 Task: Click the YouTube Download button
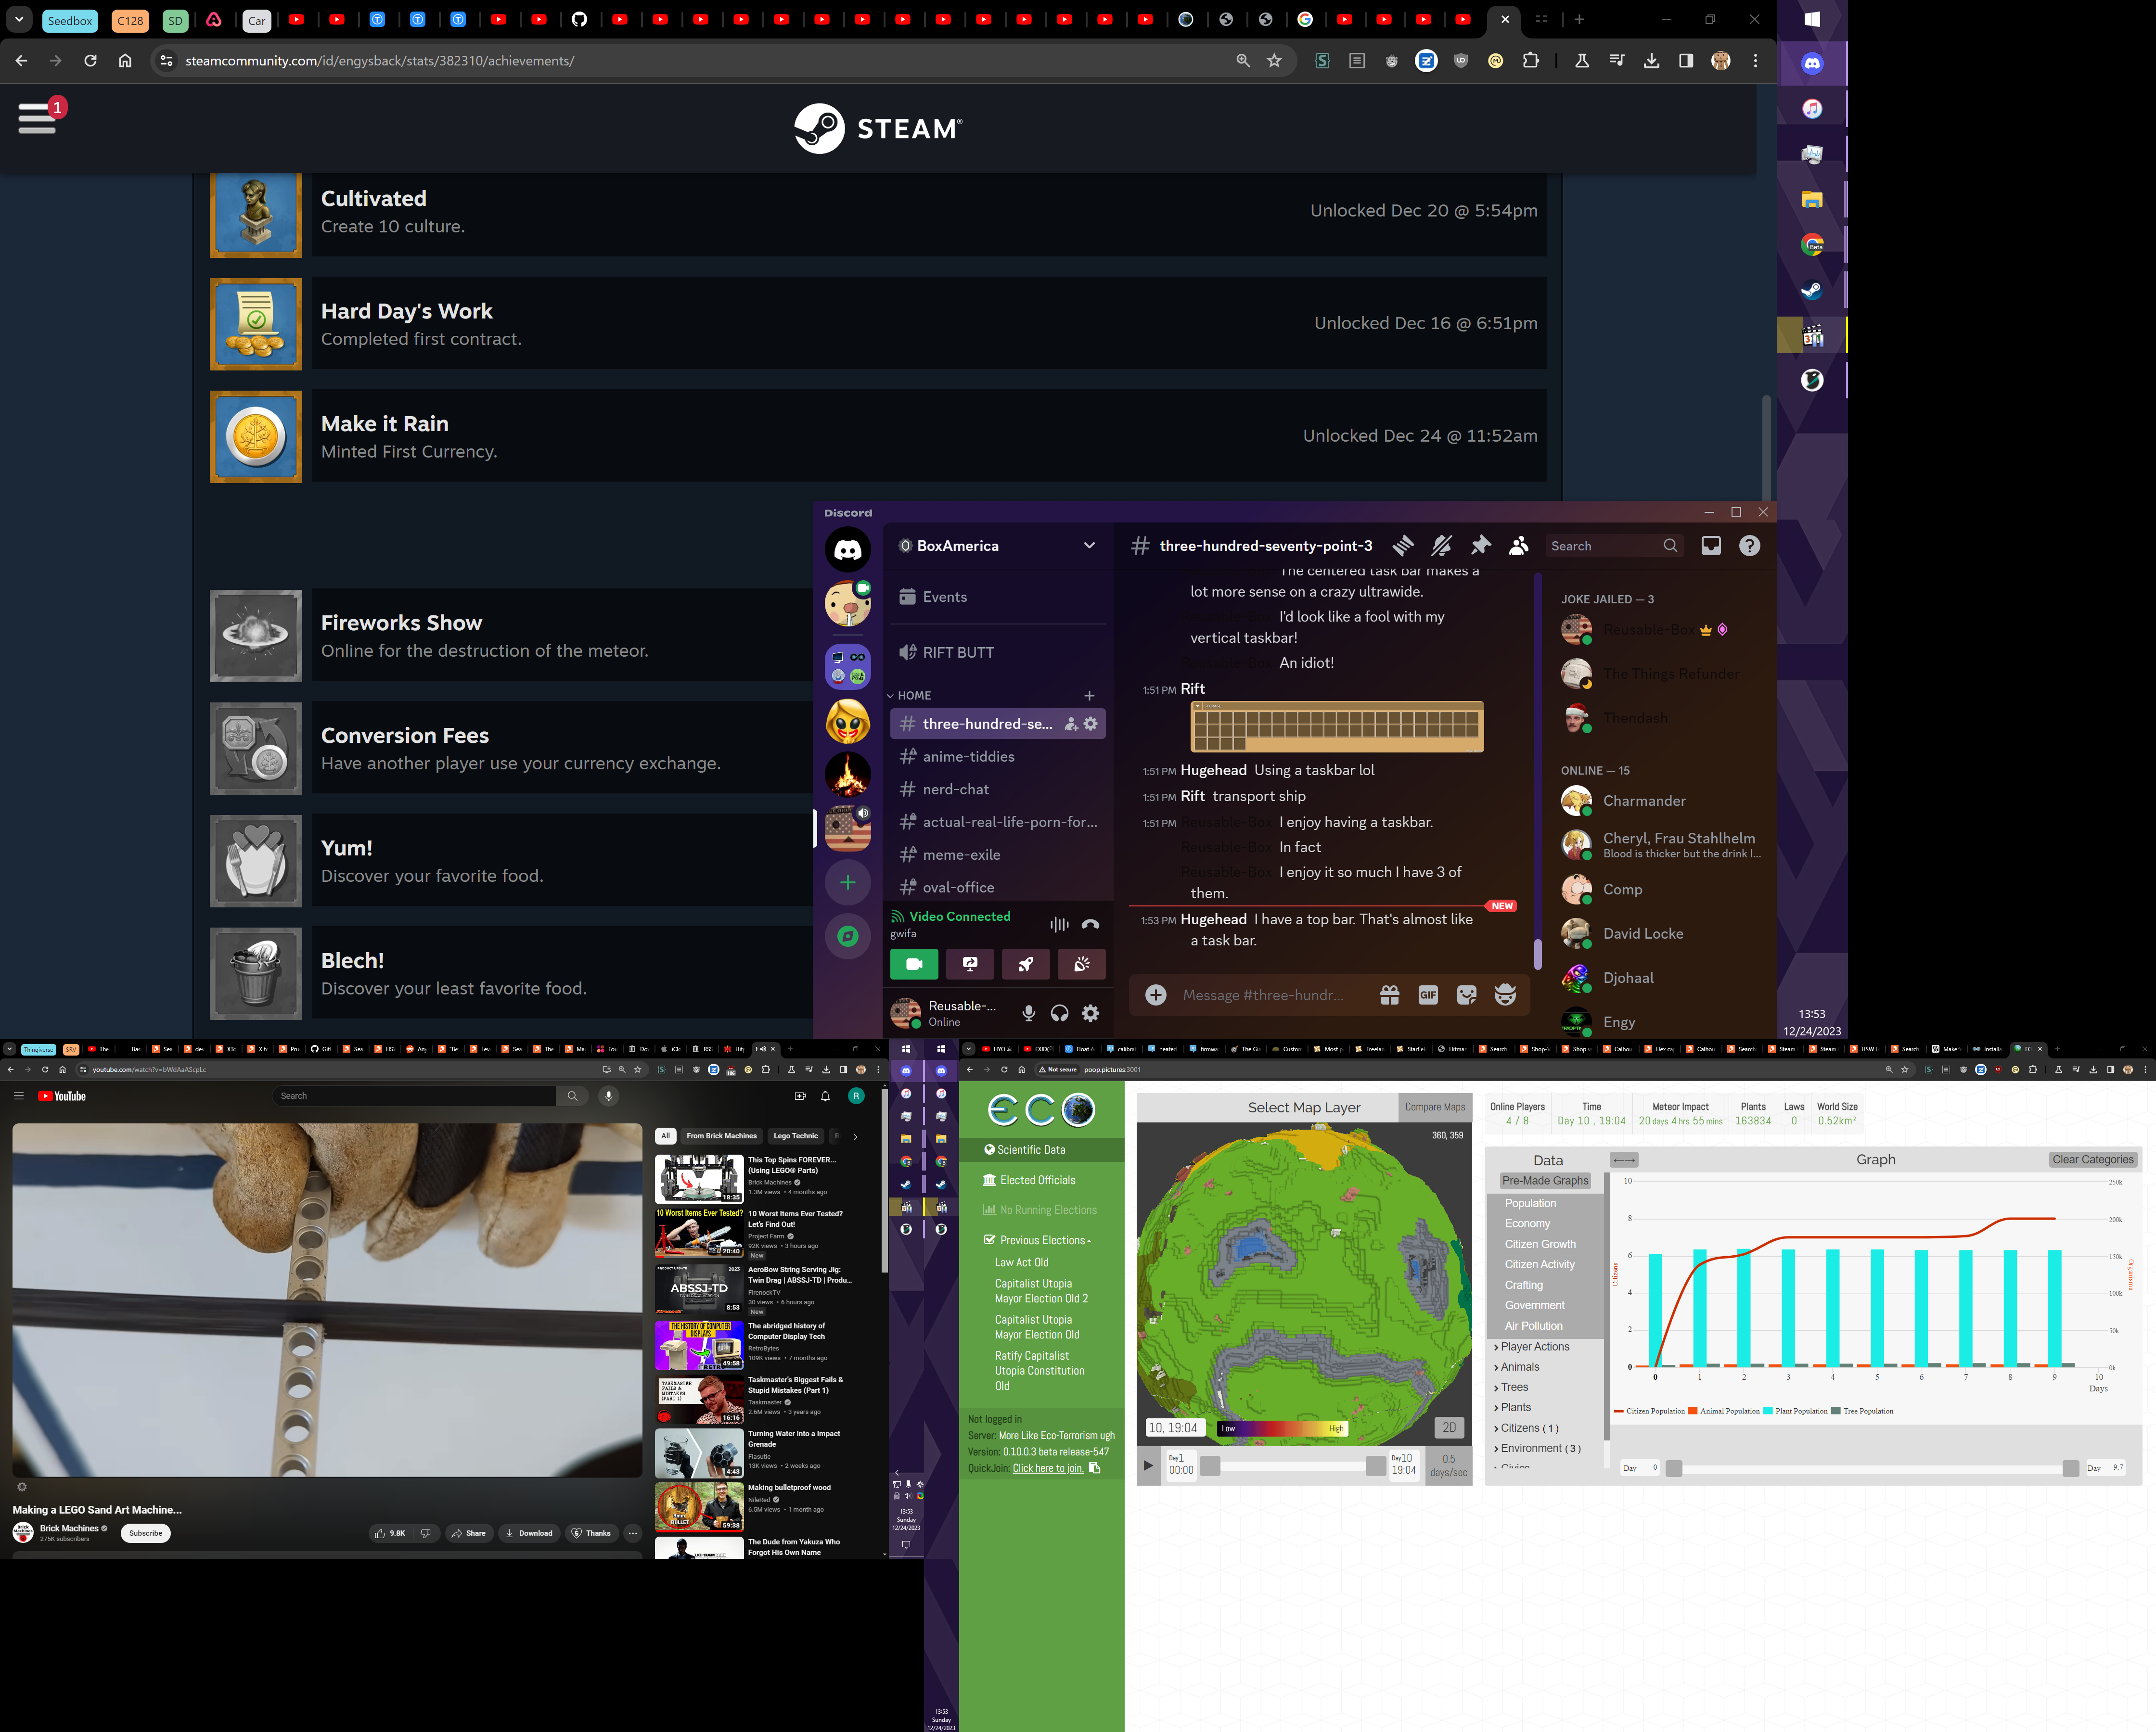[x=529, y=1533]
